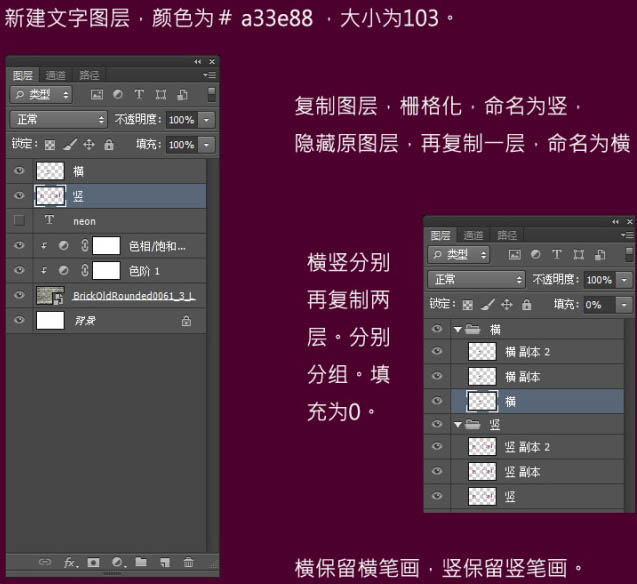The image size is (637, 584).
Task: Open 类型 filter dropdown in right panel
Action: pos(459,255)
